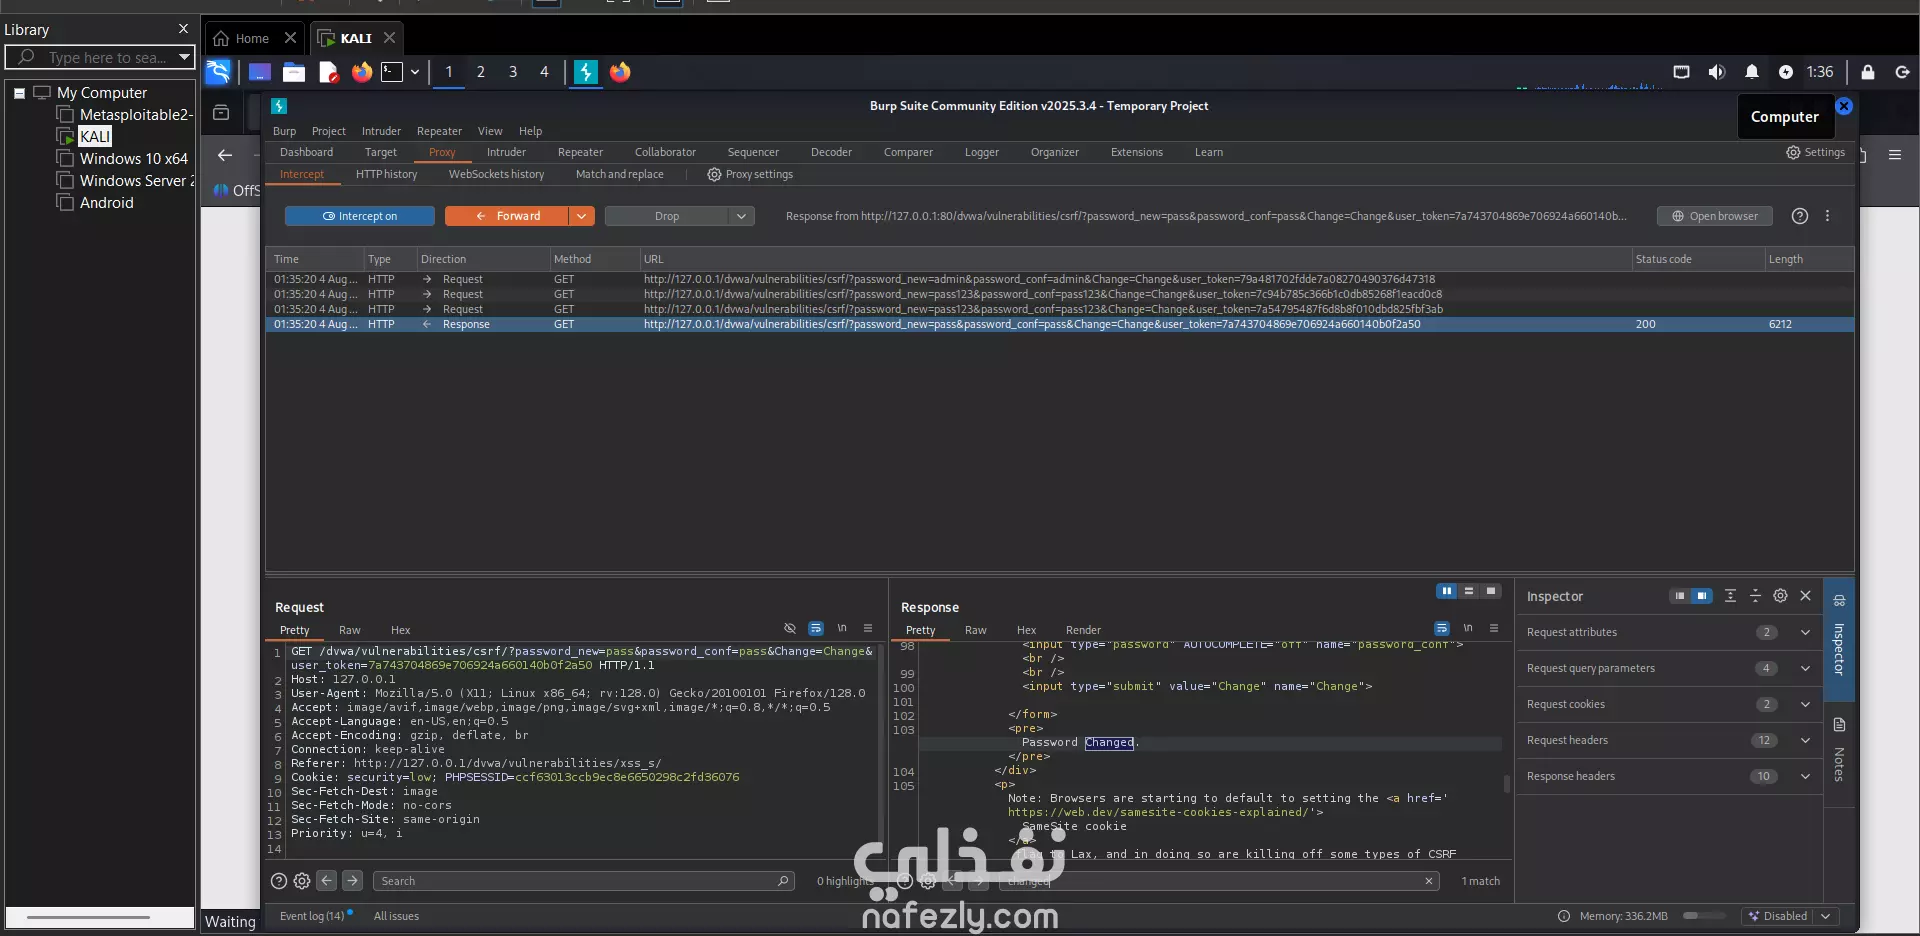This screenshot has height=936, width=1920.
Task: Switch to the Dashboard tab
Action: (x=306, y=152)
